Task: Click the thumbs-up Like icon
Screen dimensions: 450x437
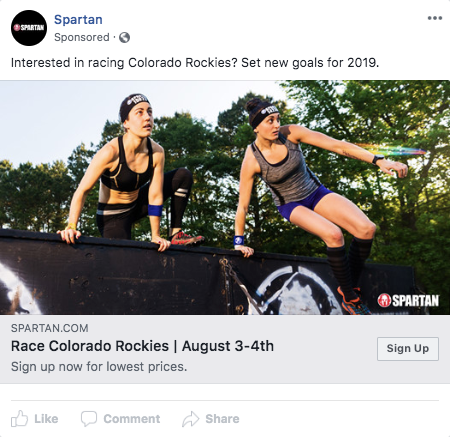Action: pos(19,418)
